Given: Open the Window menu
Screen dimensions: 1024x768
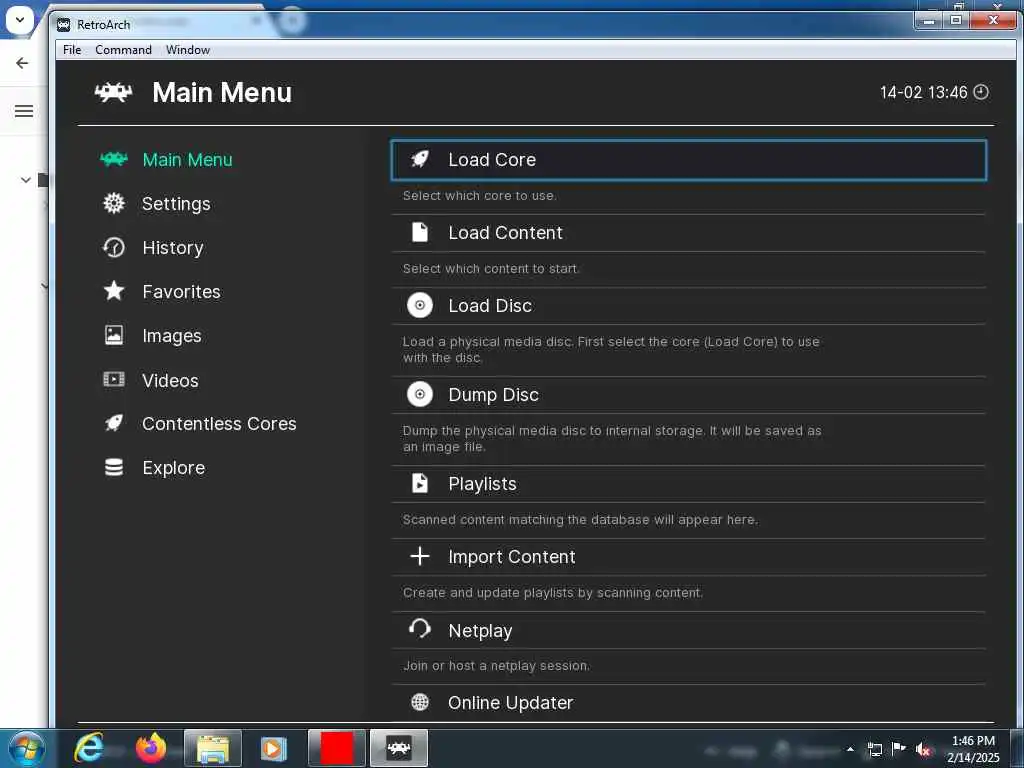Looking at the screenshot, I should (x=188, y=50).
